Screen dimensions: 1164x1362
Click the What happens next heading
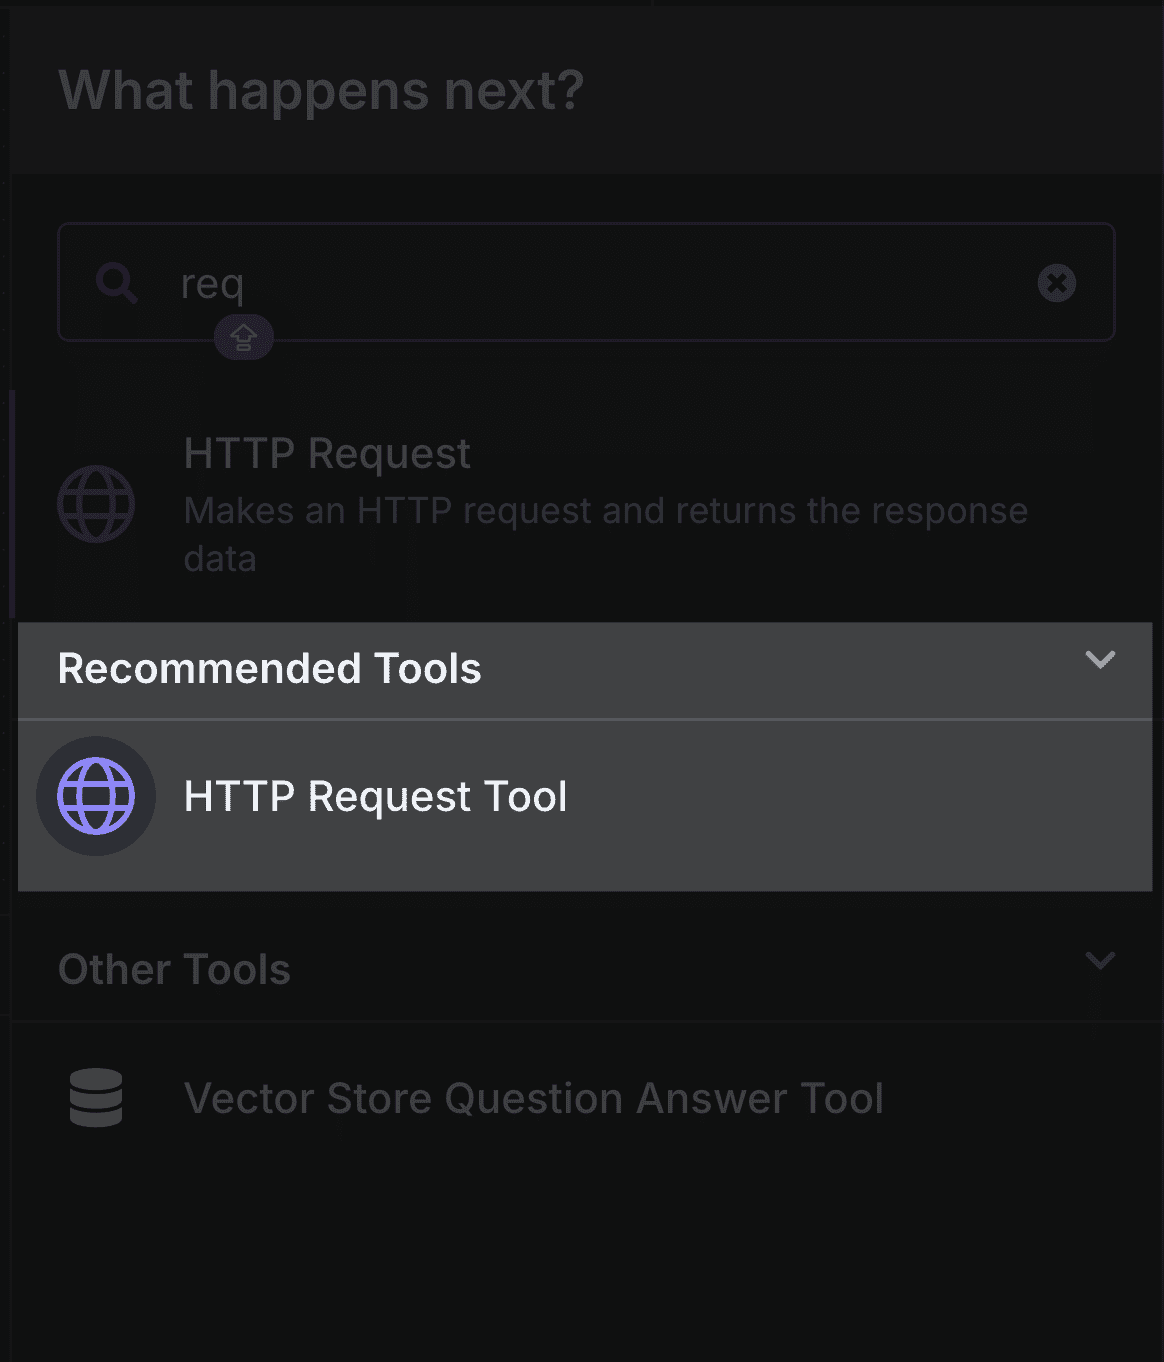(x=321, y=90)
